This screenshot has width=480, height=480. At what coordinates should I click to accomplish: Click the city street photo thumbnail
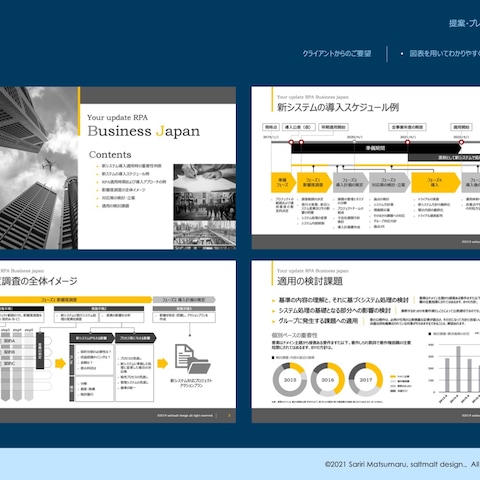pyautogui.click(x=205, y=235)
